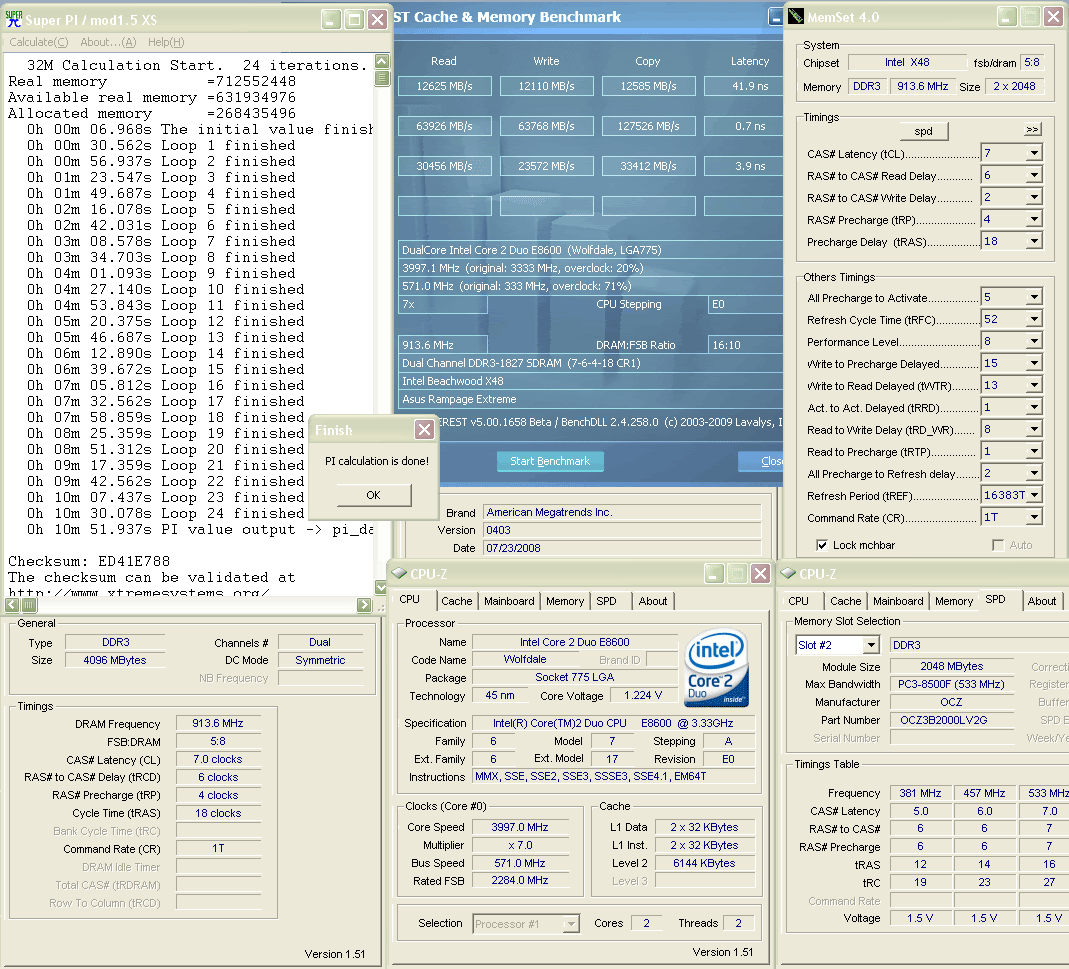This screenshot has height=969, width=1069.
Task: Switch to About tab in right CPU-Z
Action: (1042, 601)
